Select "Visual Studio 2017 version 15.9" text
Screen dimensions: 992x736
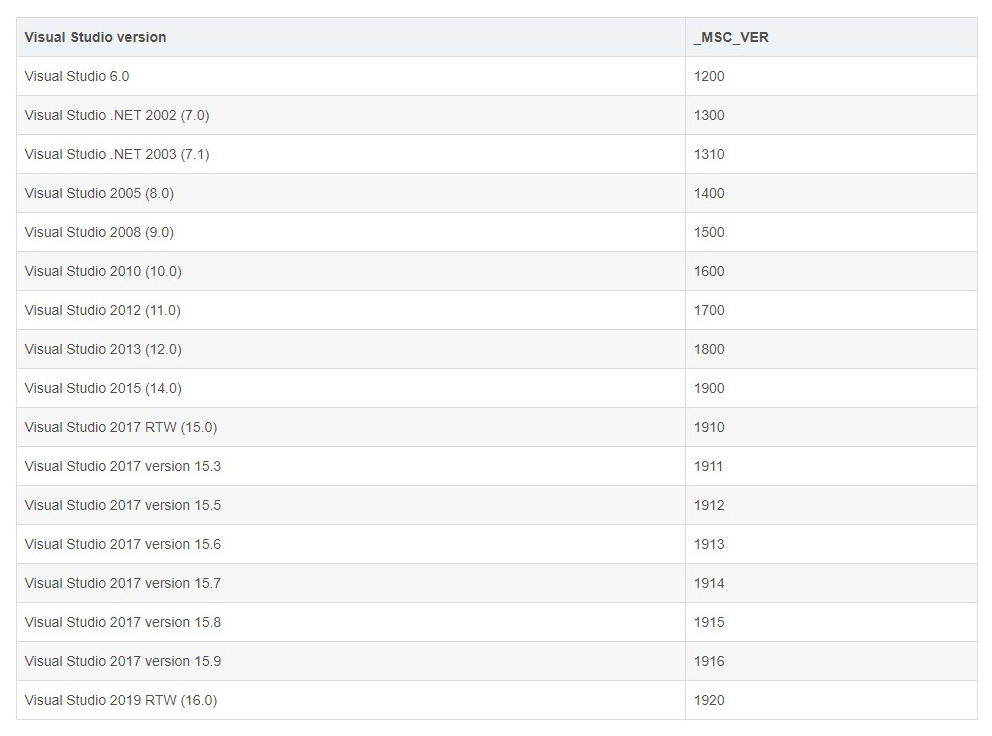pyautogui.click(x=123, y=661)
